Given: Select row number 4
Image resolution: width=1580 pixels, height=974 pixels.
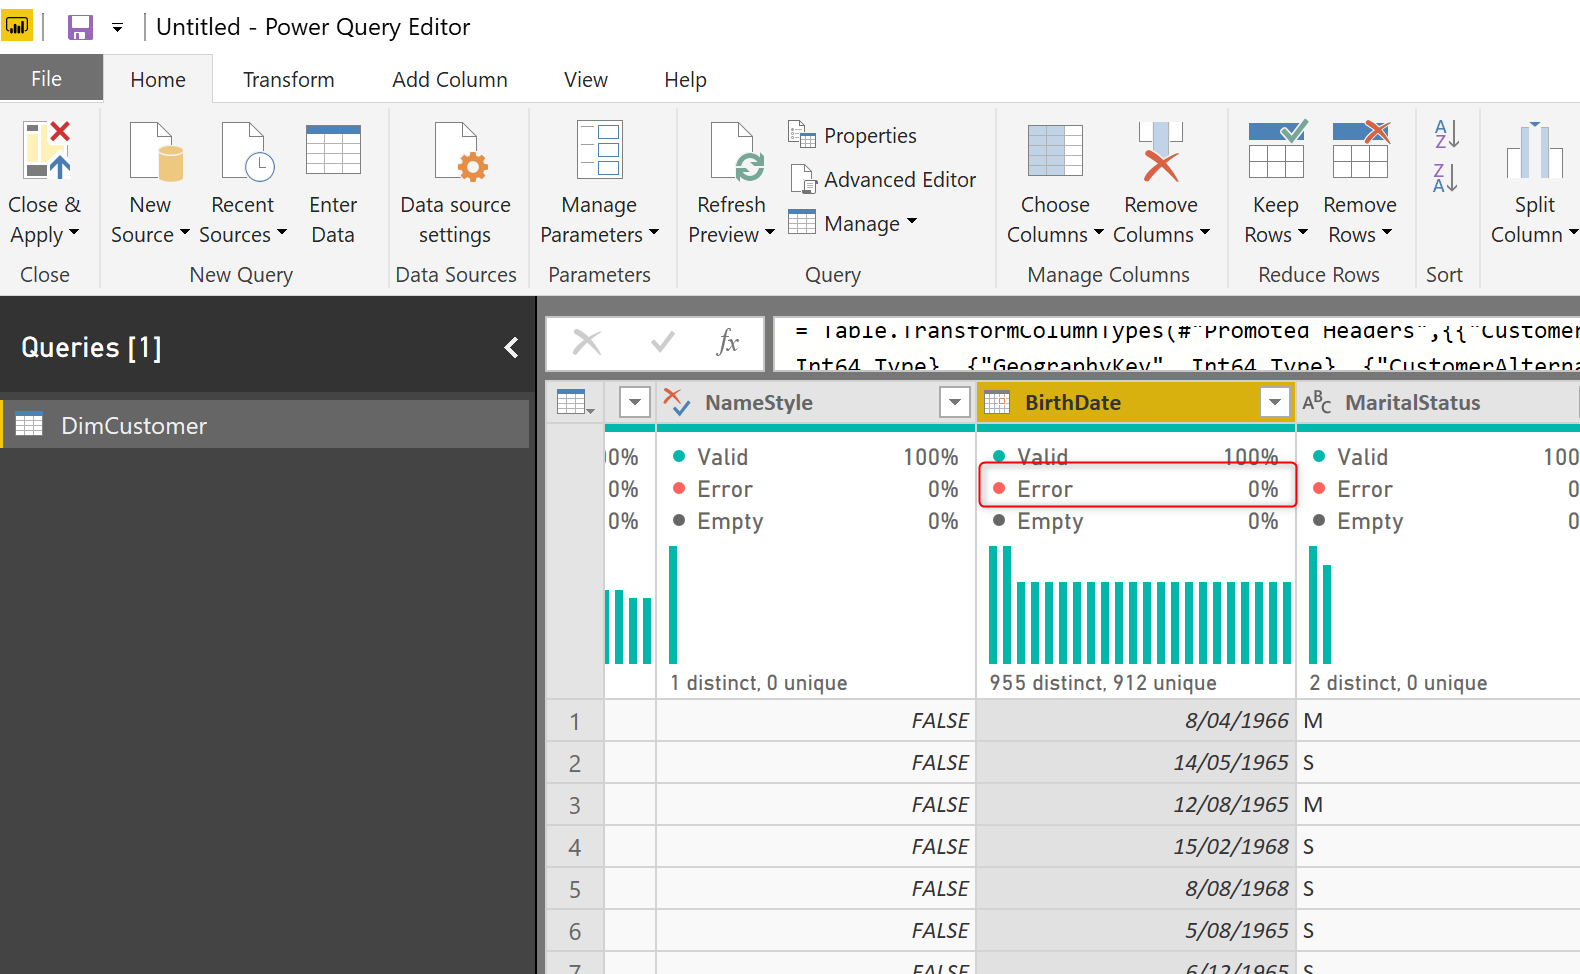Looking at the screenshot, I should point(575,847).
